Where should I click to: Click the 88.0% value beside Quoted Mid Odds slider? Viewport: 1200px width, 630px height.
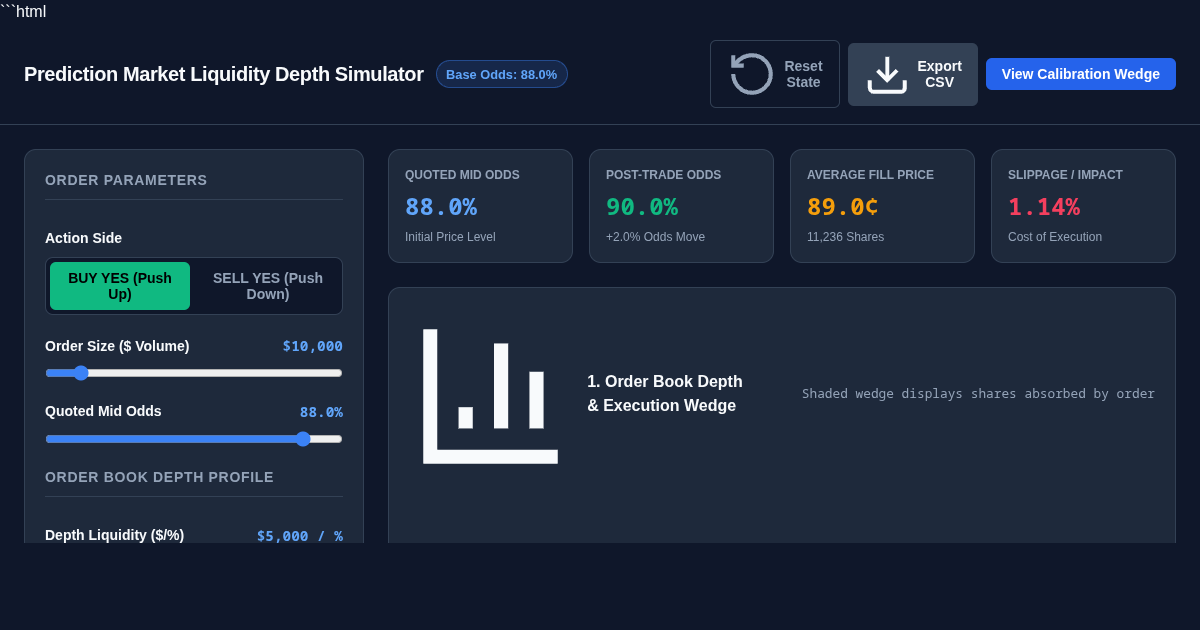click(x=321, y=412)
